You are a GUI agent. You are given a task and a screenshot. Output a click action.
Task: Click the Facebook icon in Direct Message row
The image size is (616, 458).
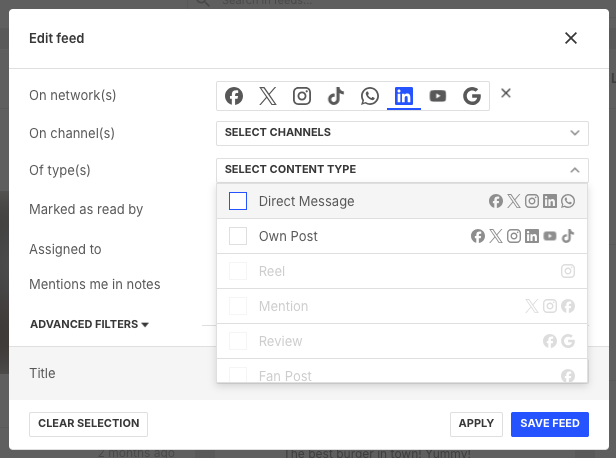[x=496, y=201]
